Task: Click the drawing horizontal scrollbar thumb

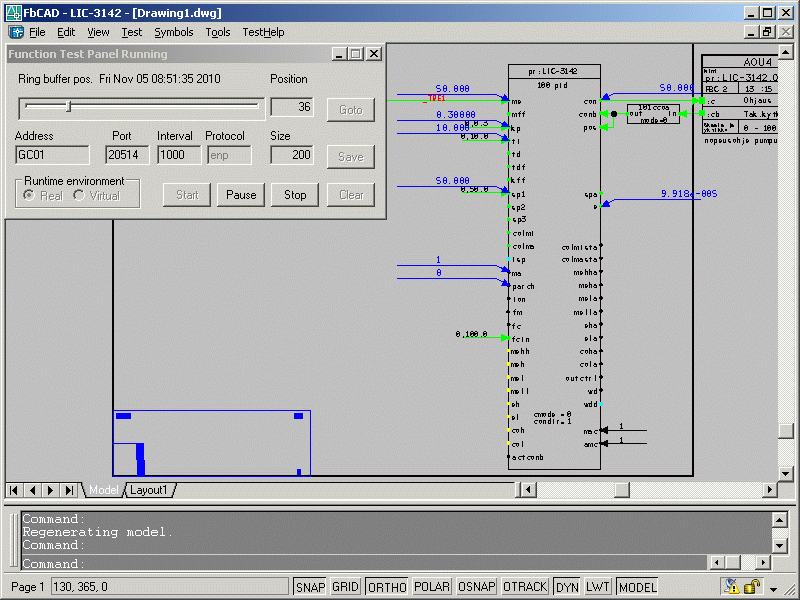Action: coord(621,490)
